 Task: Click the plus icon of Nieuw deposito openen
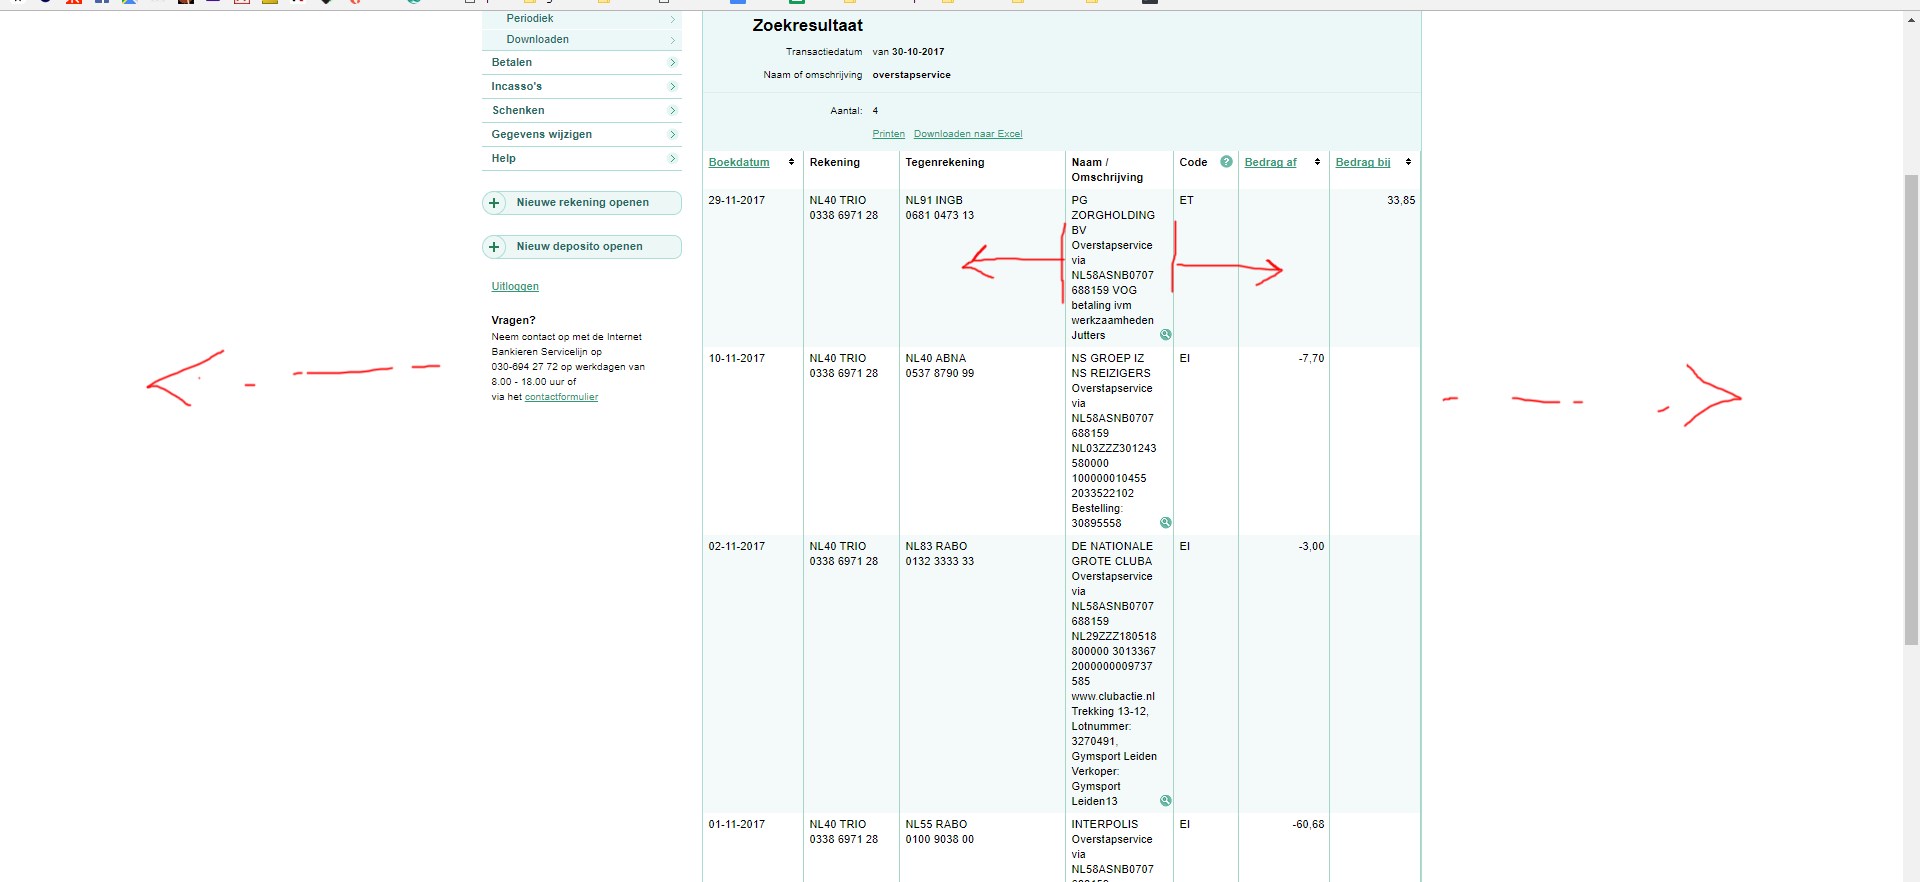point(494,247)
